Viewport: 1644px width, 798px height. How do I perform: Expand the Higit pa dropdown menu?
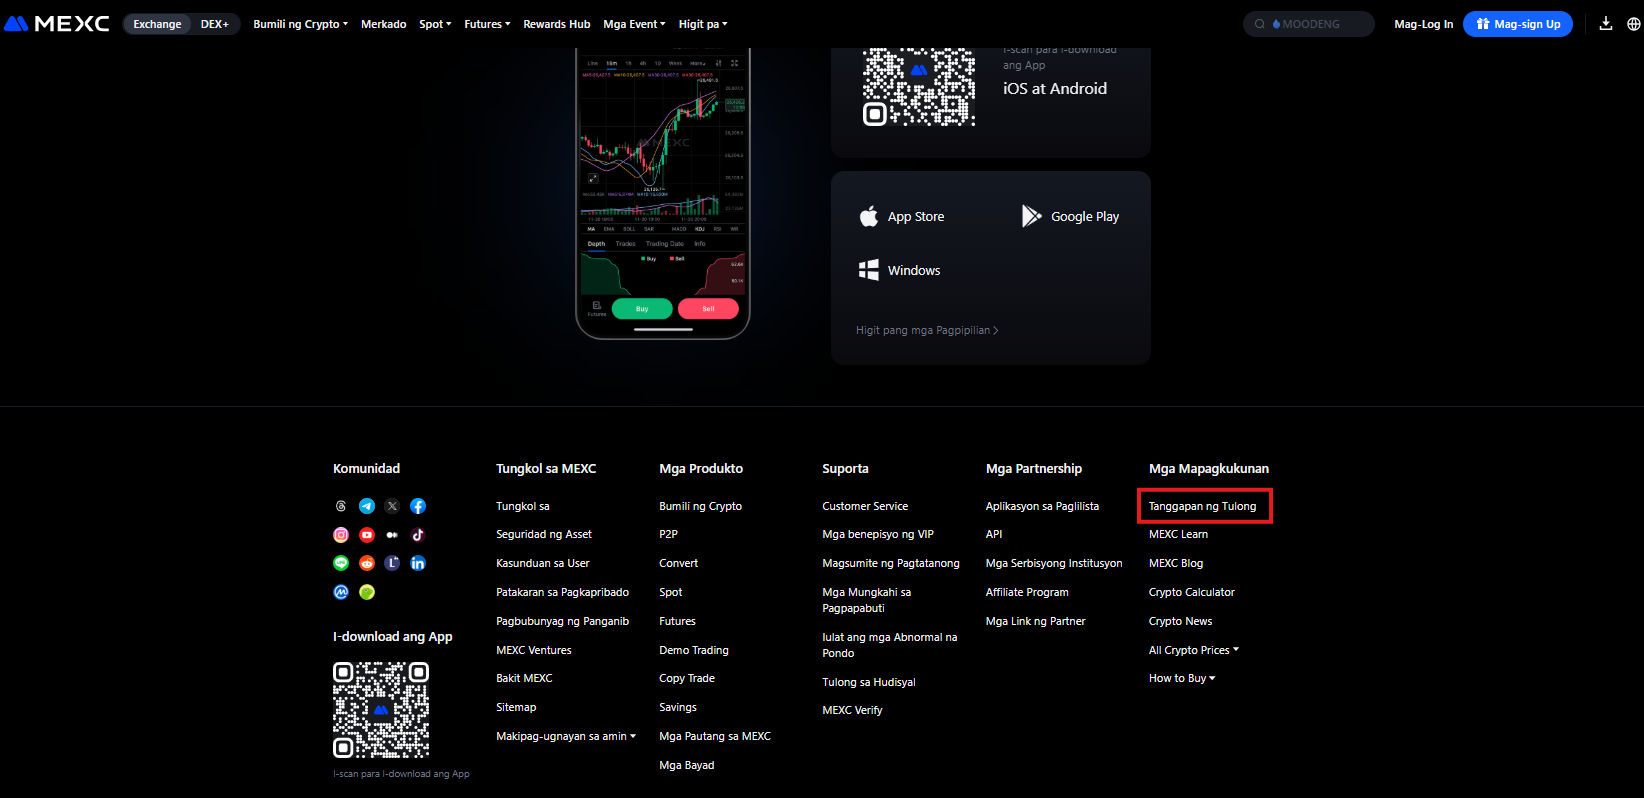pyautogui.click(x=703, y=24)
